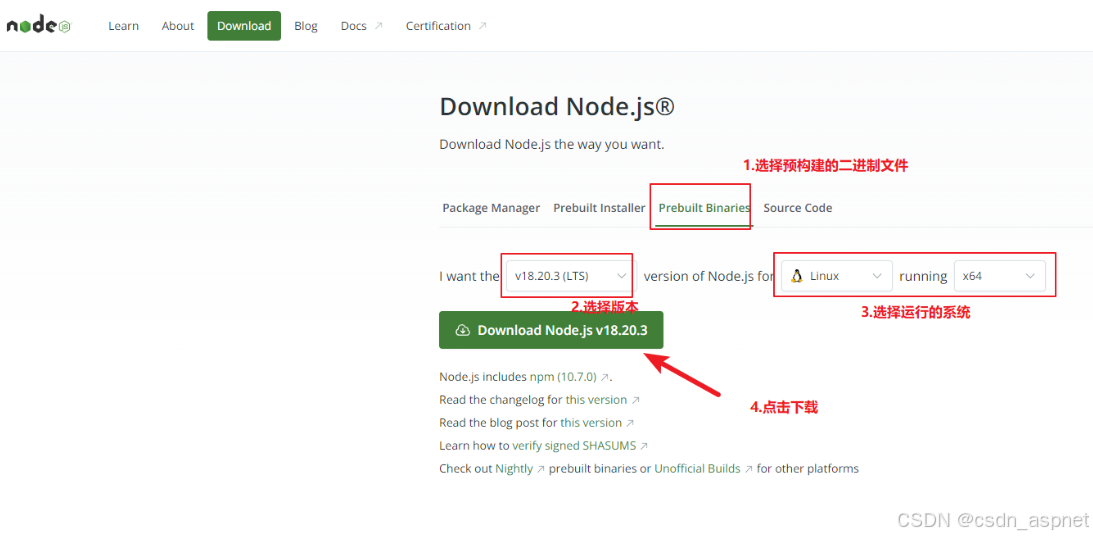Switch to the Prebuilt Installer tab
Viewport: 1093px width, 537px height.
[x=599, y=208]
